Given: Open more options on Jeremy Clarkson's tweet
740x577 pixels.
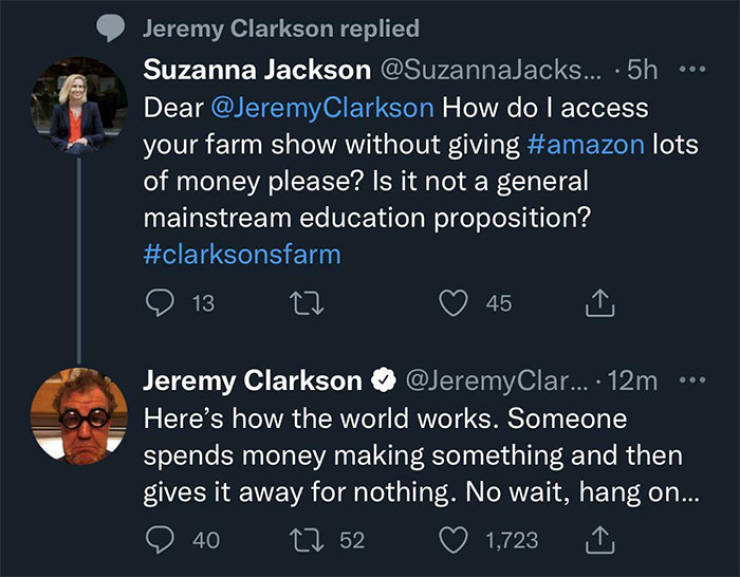Looking at the screenshot, I should click(692, 380).
